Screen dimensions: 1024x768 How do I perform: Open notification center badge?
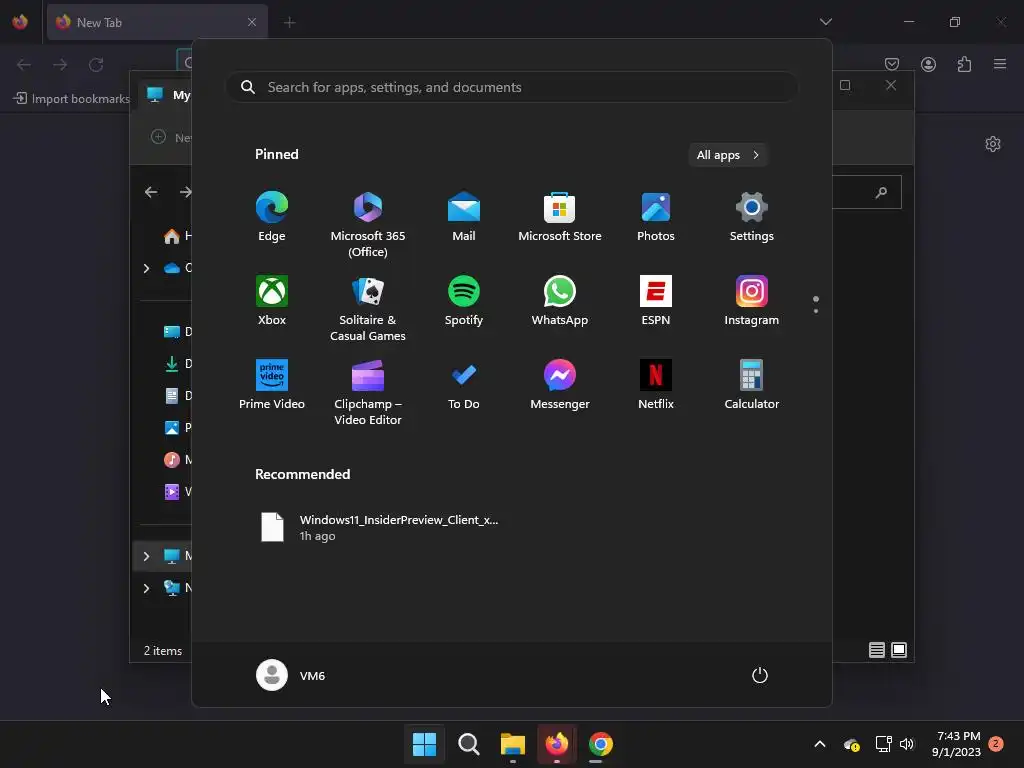(995, 743)
